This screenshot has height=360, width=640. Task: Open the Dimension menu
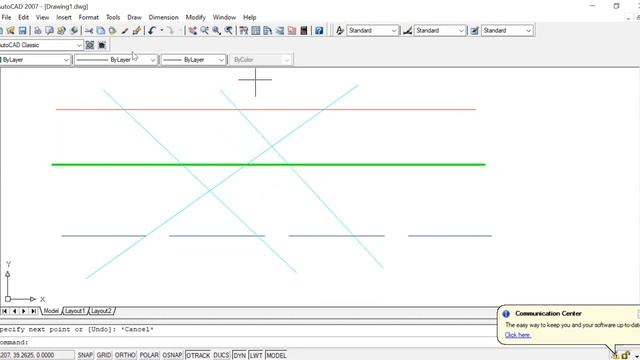click(163, 18)
